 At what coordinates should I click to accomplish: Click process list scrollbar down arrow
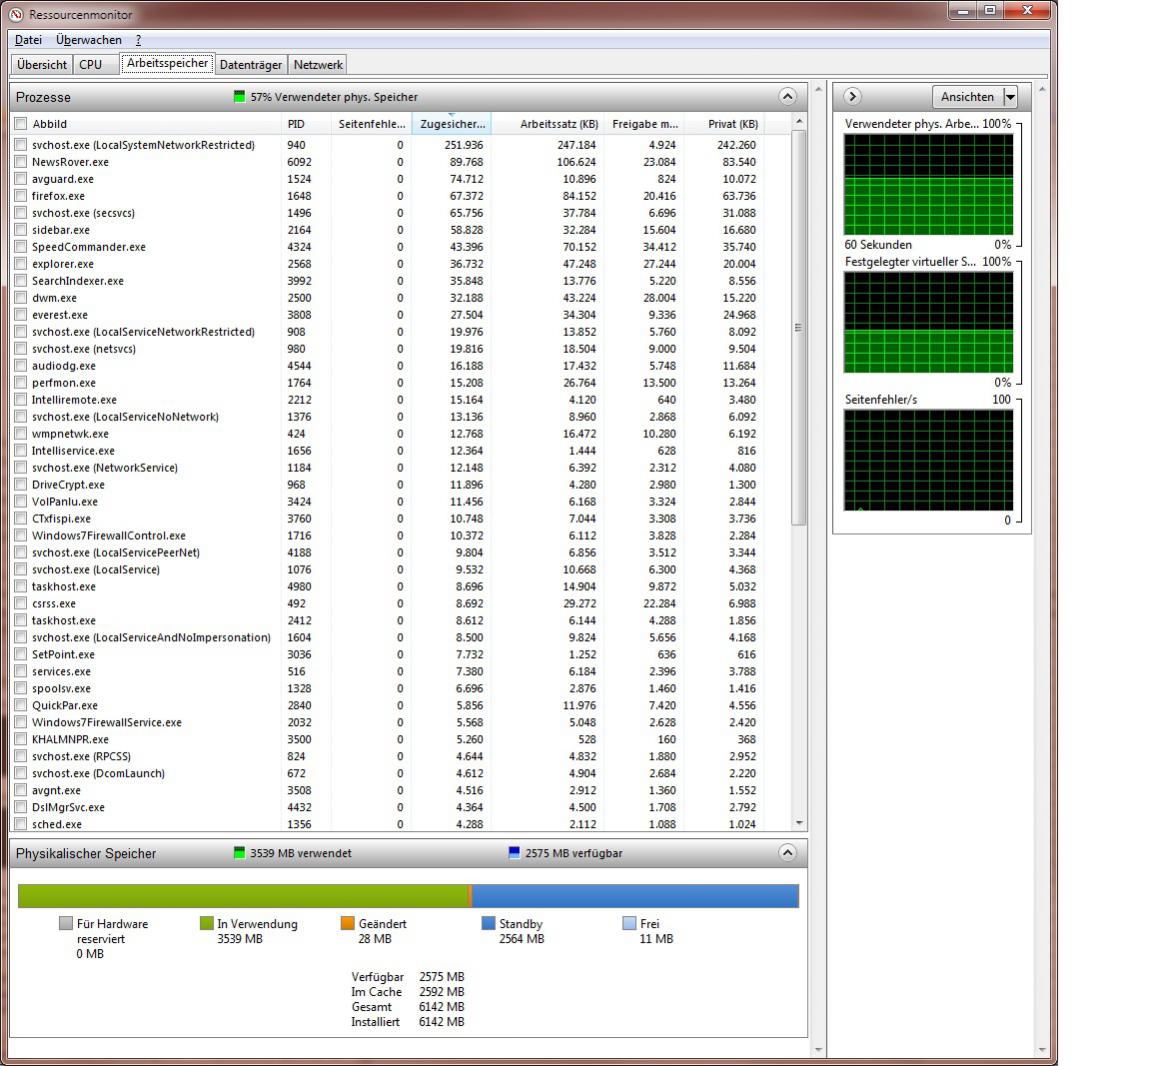[799, 824]
